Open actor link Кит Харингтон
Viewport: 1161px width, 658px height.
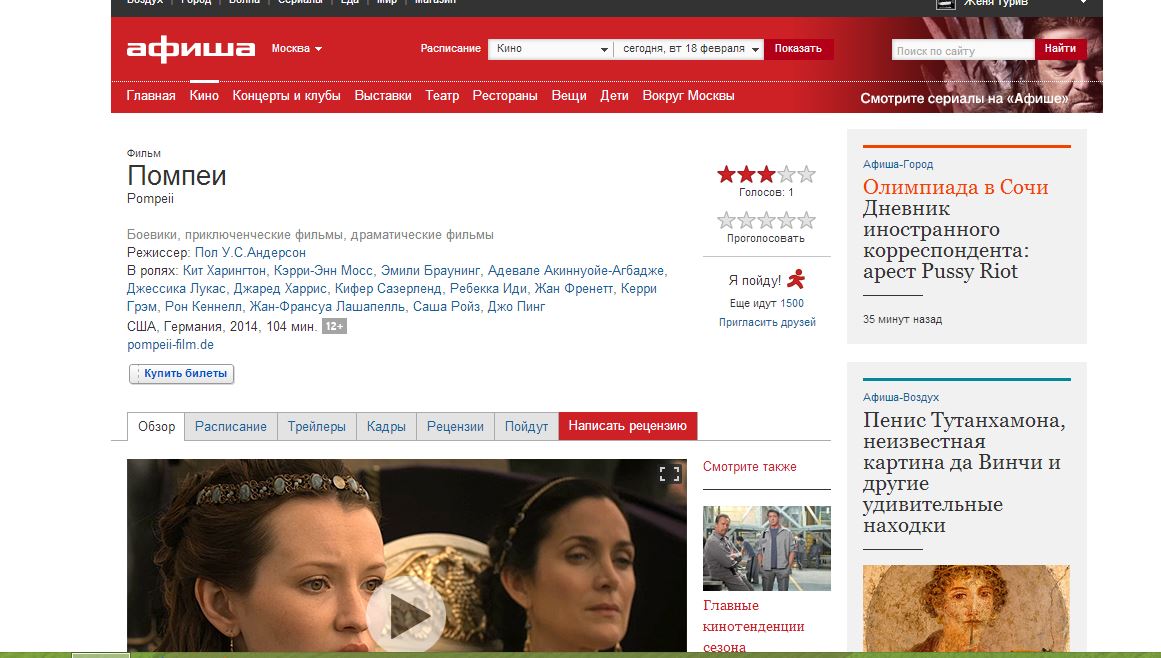tap(224, 270)
